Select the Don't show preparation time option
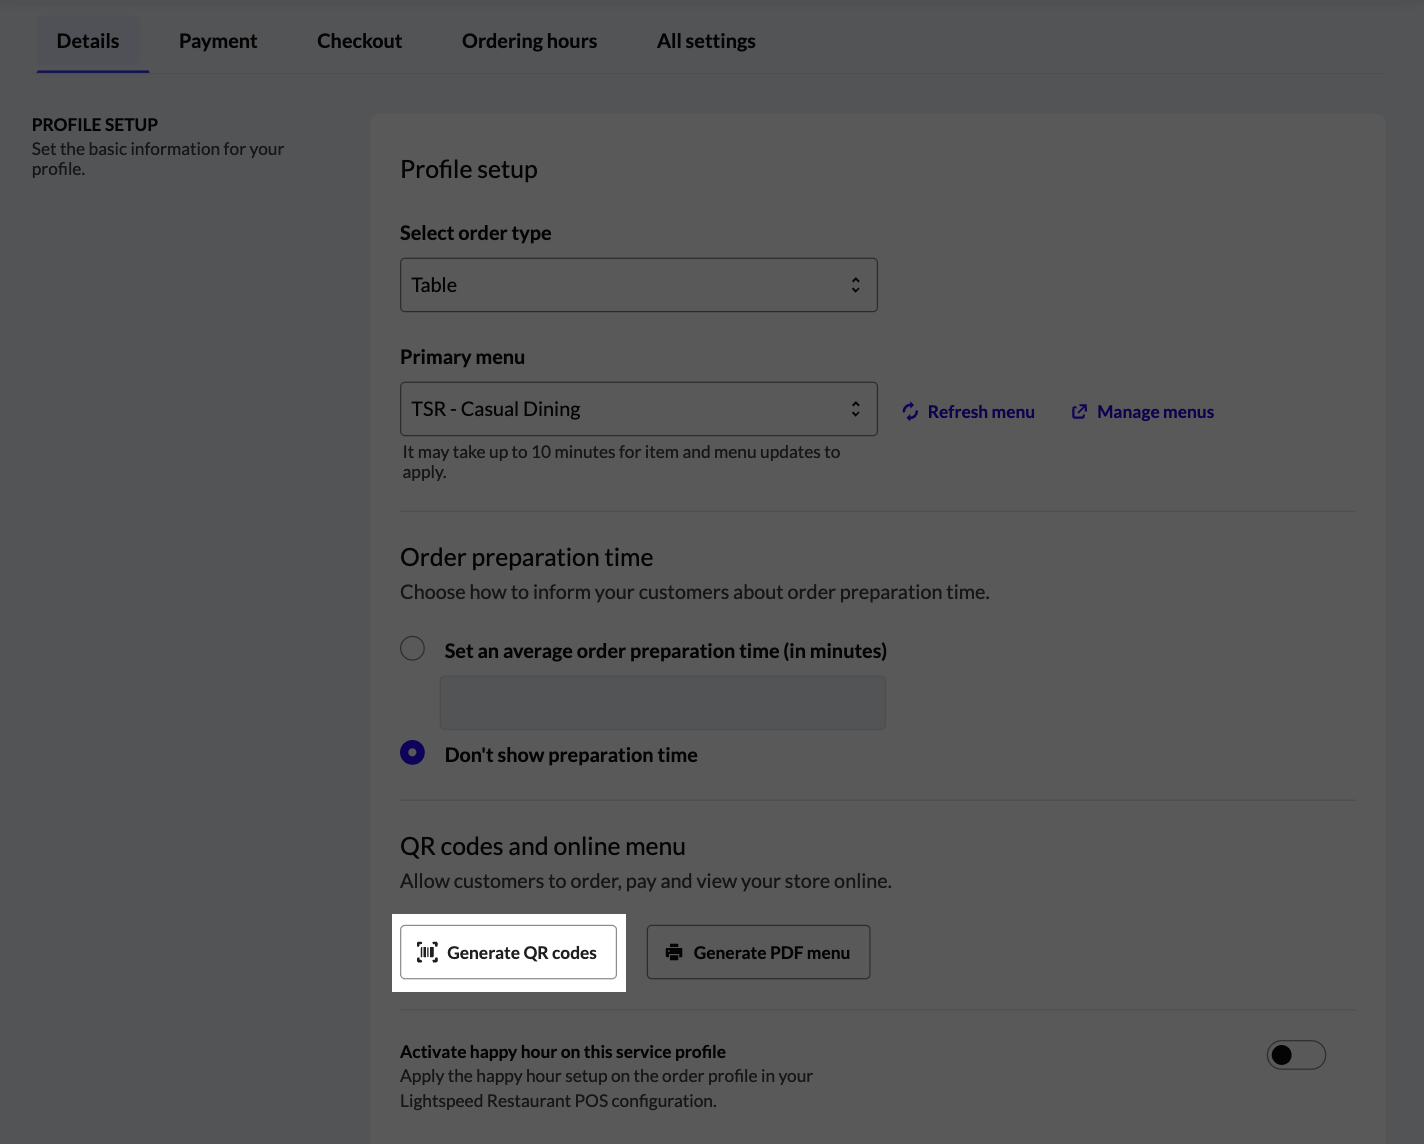The width and height of the screenshot is (1424, 1144). tap(412, 753)
